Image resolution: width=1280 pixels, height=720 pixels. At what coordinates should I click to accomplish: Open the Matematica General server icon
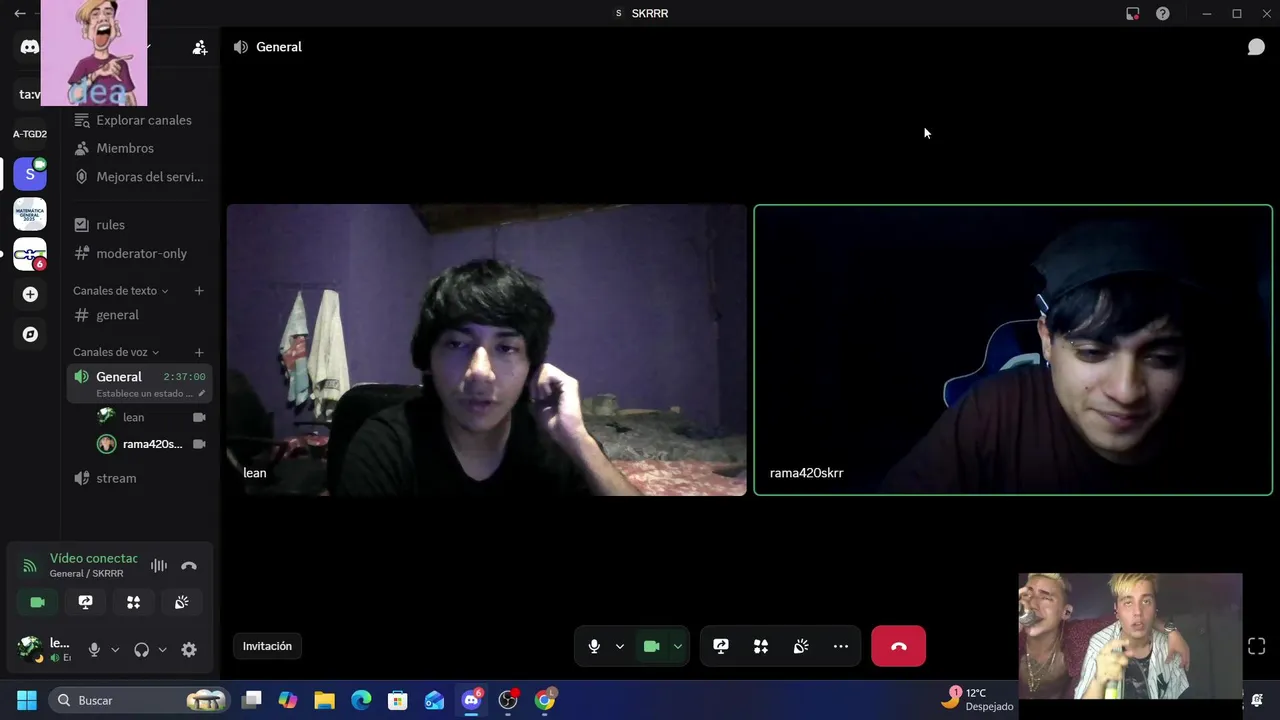click(x=30, y=214)
